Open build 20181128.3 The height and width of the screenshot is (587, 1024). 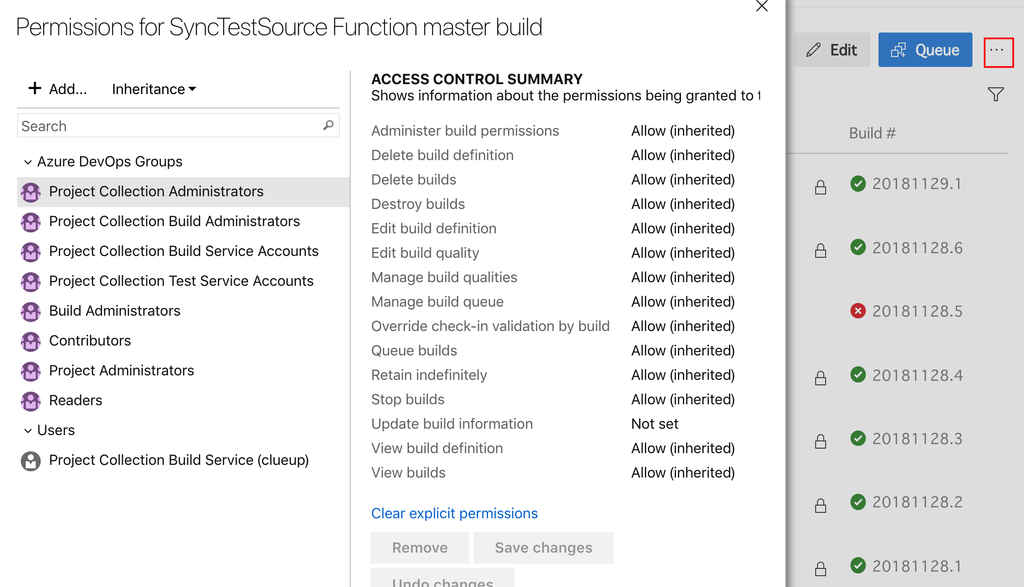(x=917, y=439)
